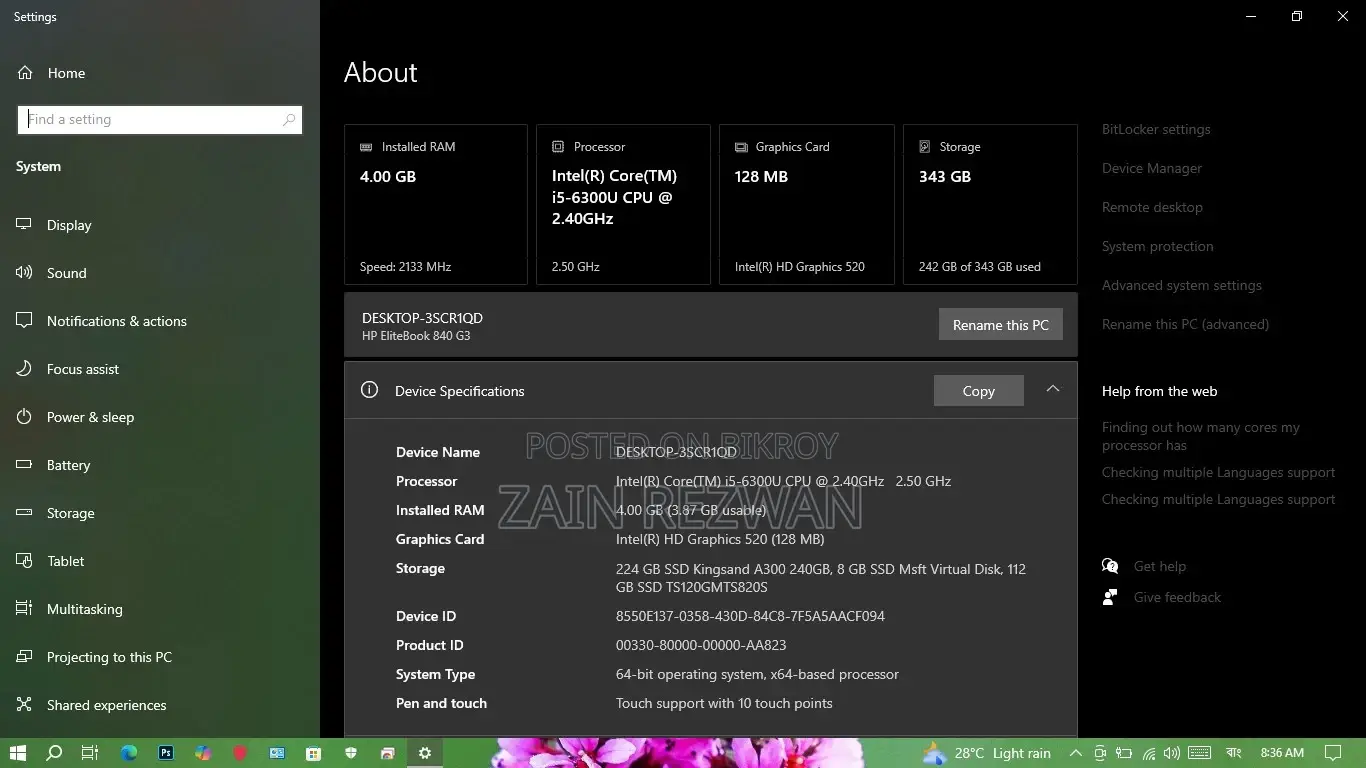1366x768 pixels.
Task: Click the magnifier icon in the search box
Action: point(289,120)
